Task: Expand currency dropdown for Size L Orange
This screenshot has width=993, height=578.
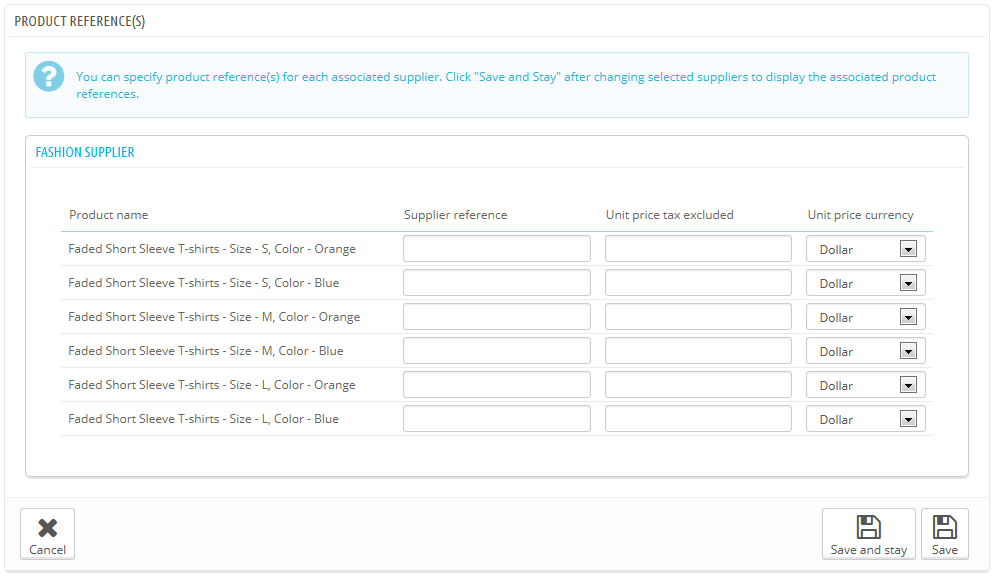Action: pos(865,385)
